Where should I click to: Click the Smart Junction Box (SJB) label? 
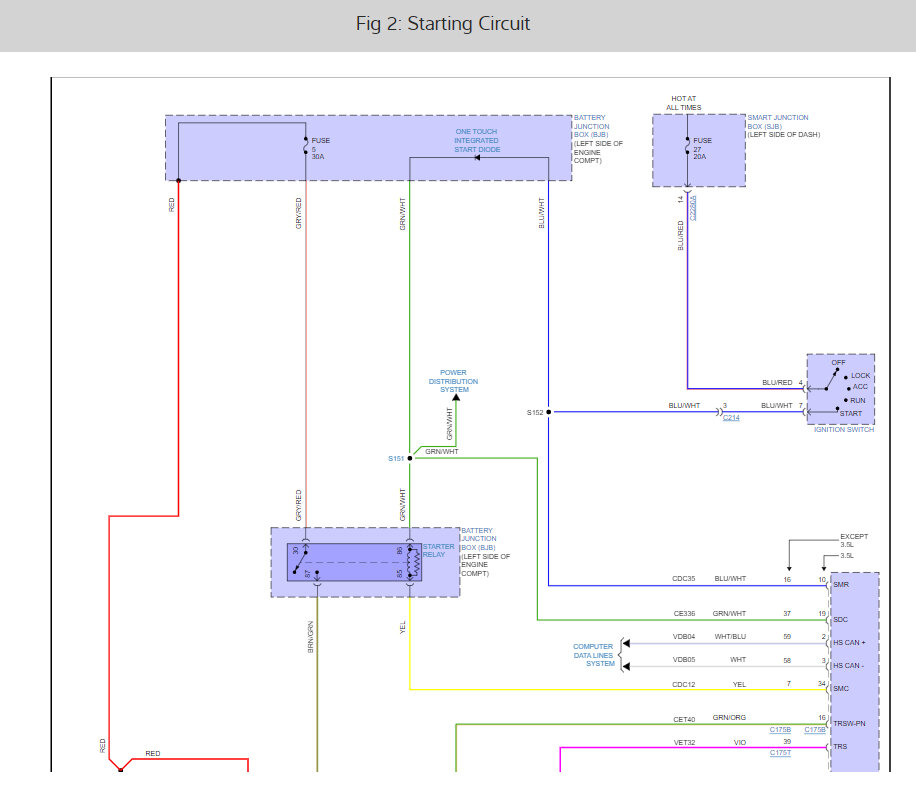point(778,122)
